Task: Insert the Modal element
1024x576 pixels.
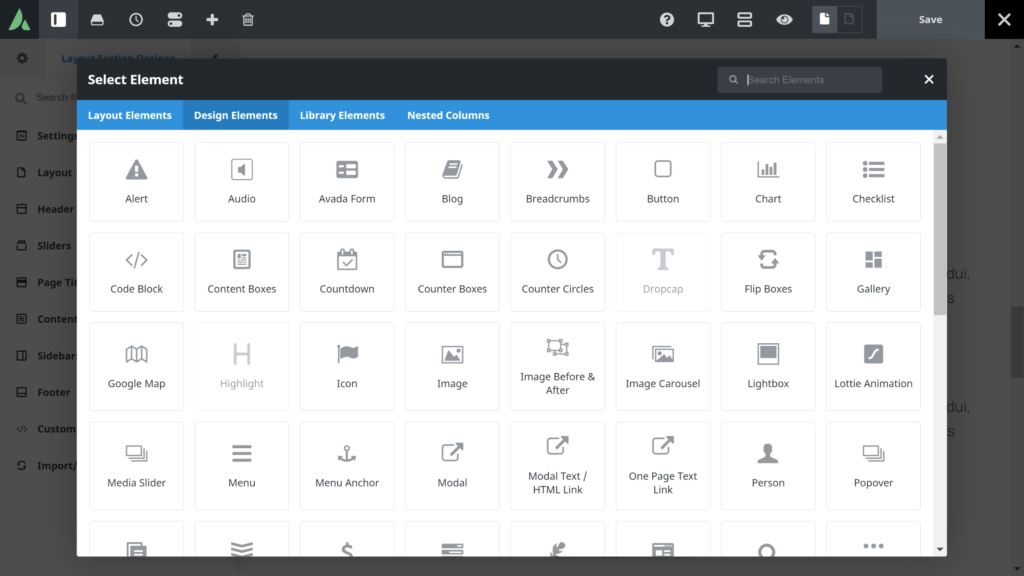Action: [x=452, y=466]
